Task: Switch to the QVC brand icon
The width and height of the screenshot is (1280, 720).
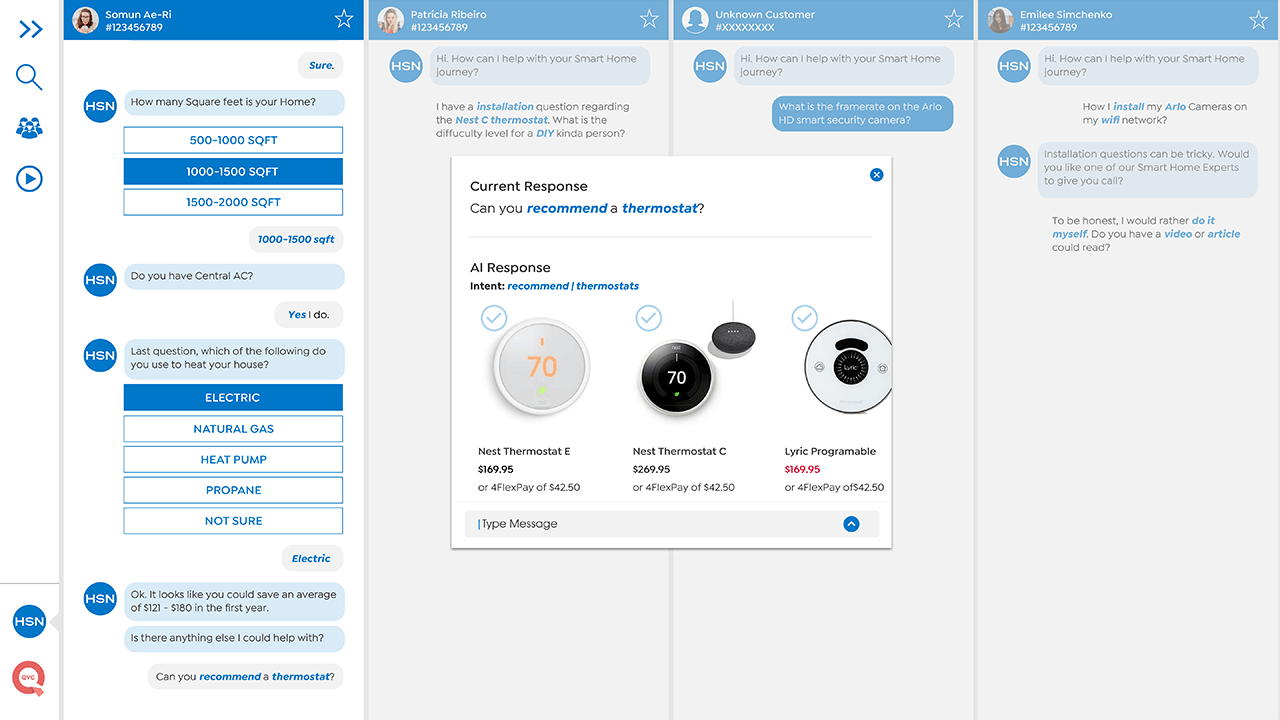Action: (x=28, y=678)
